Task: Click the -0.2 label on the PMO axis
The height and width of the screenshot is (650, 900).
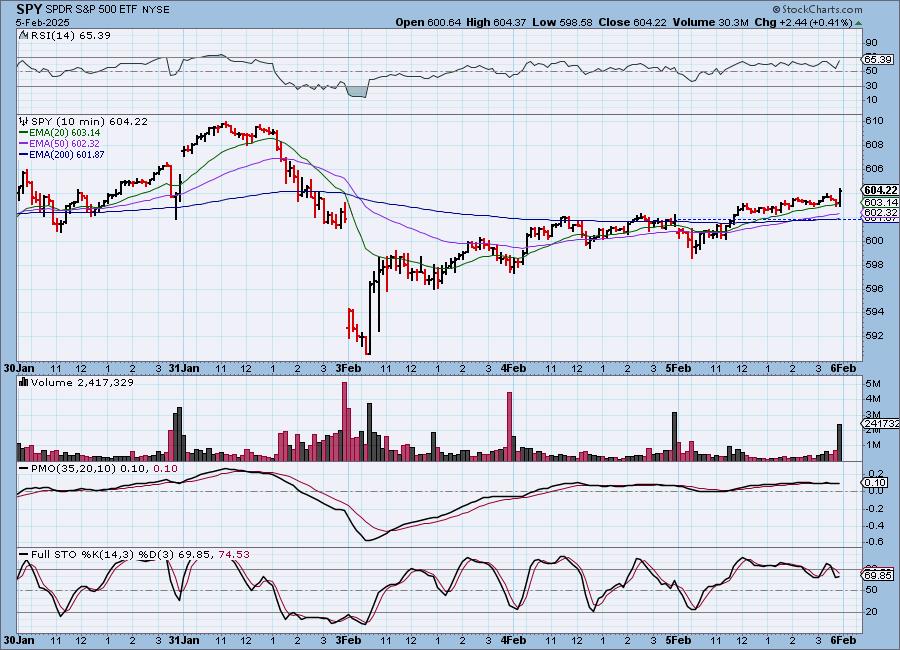Action: [x=875, y=508]
